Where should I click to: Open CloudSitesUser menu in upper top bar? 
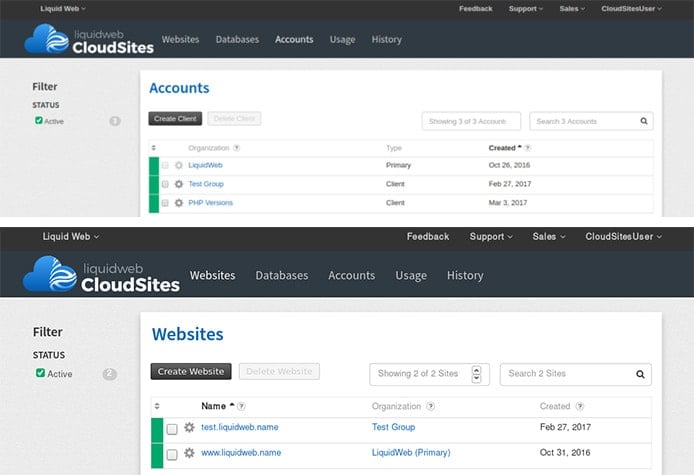pos(631,8)
